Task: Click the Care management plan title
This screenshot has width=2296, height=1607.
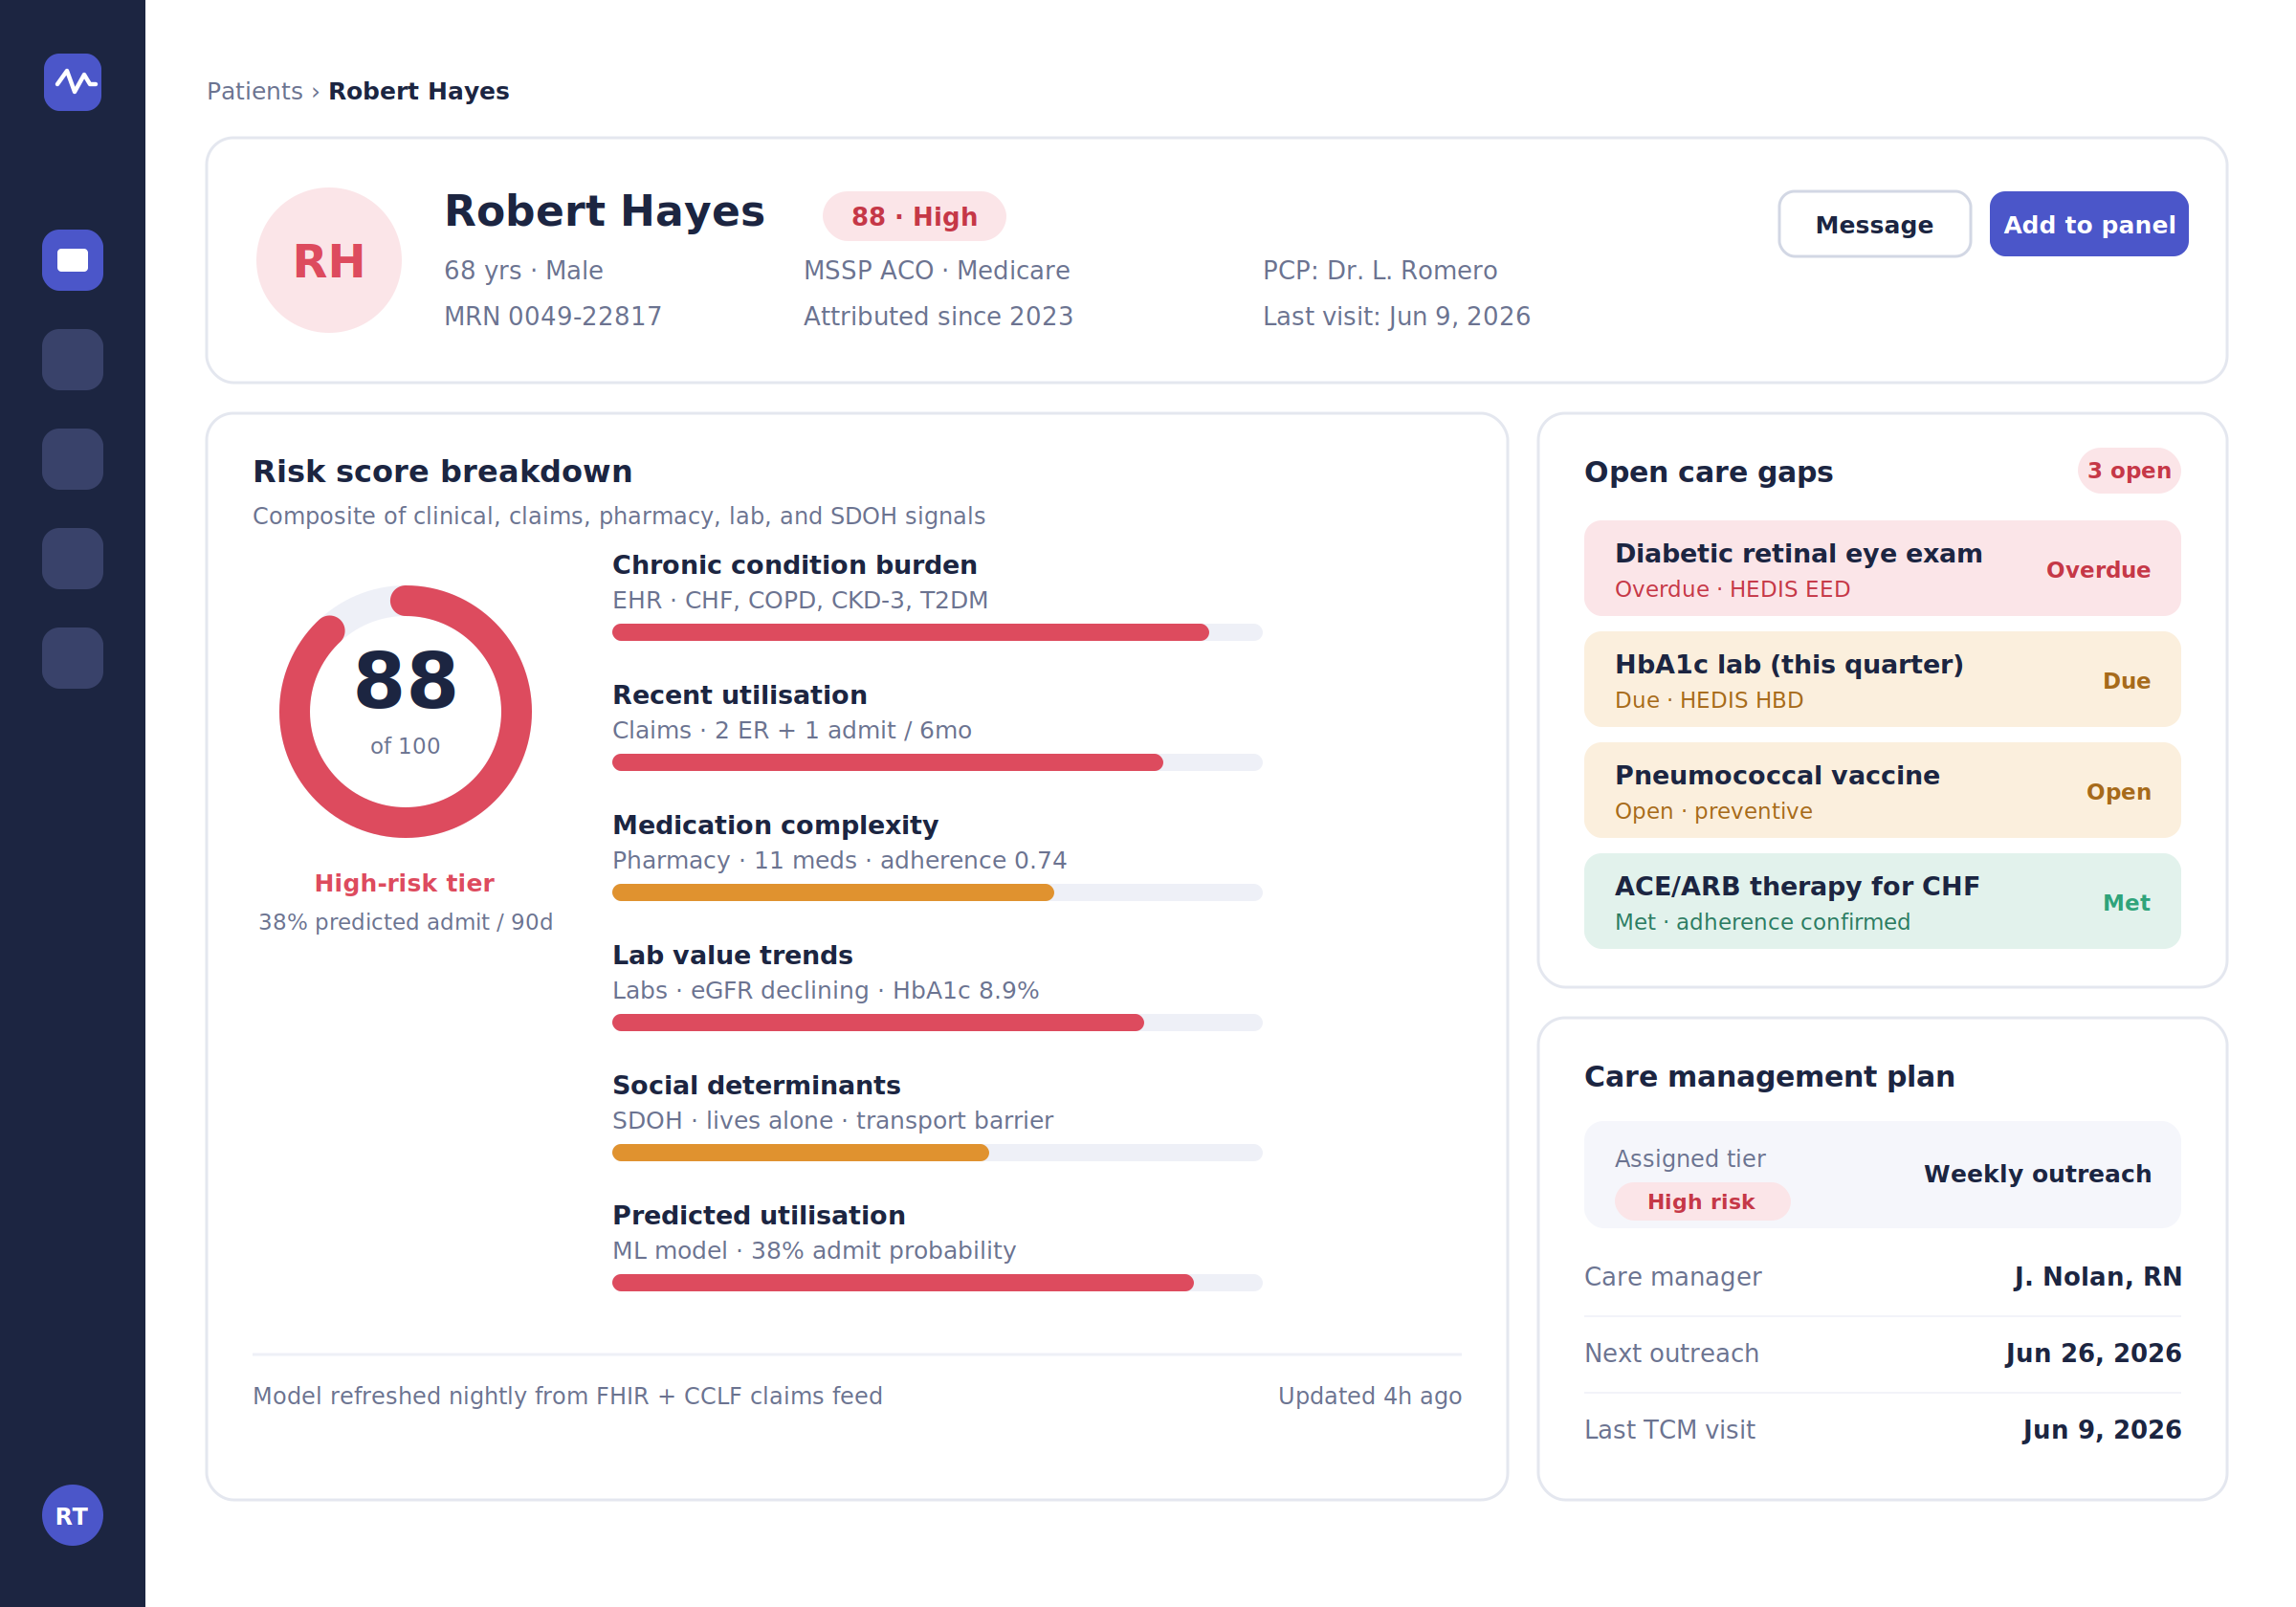Action: [x=1769, y=1076]
